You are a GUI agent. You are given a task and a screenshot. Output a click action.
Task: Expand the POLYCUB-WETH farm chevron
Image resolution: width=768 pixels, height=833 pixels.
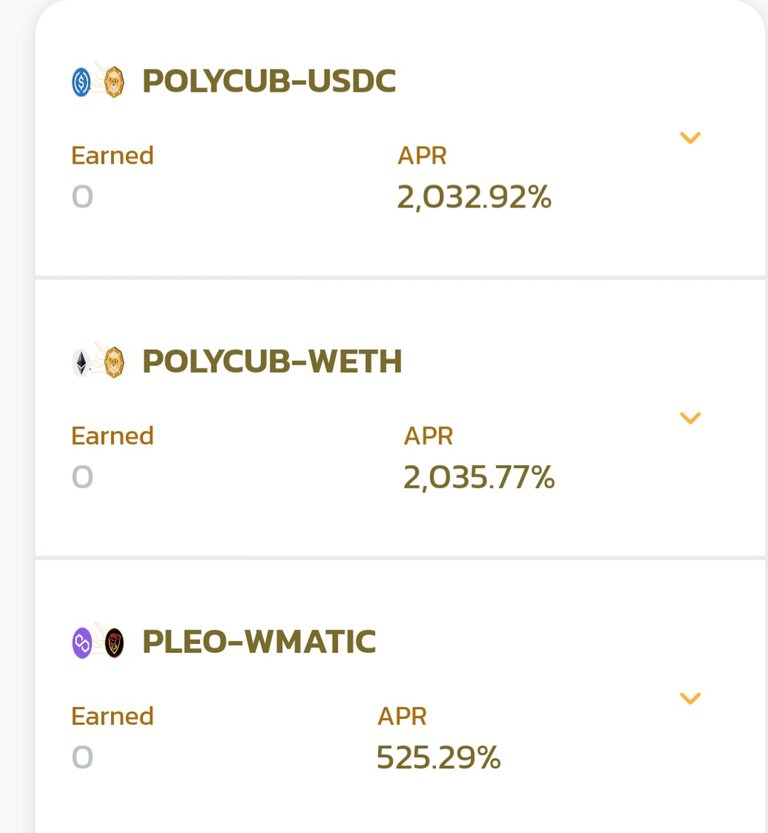click(690, 418)
